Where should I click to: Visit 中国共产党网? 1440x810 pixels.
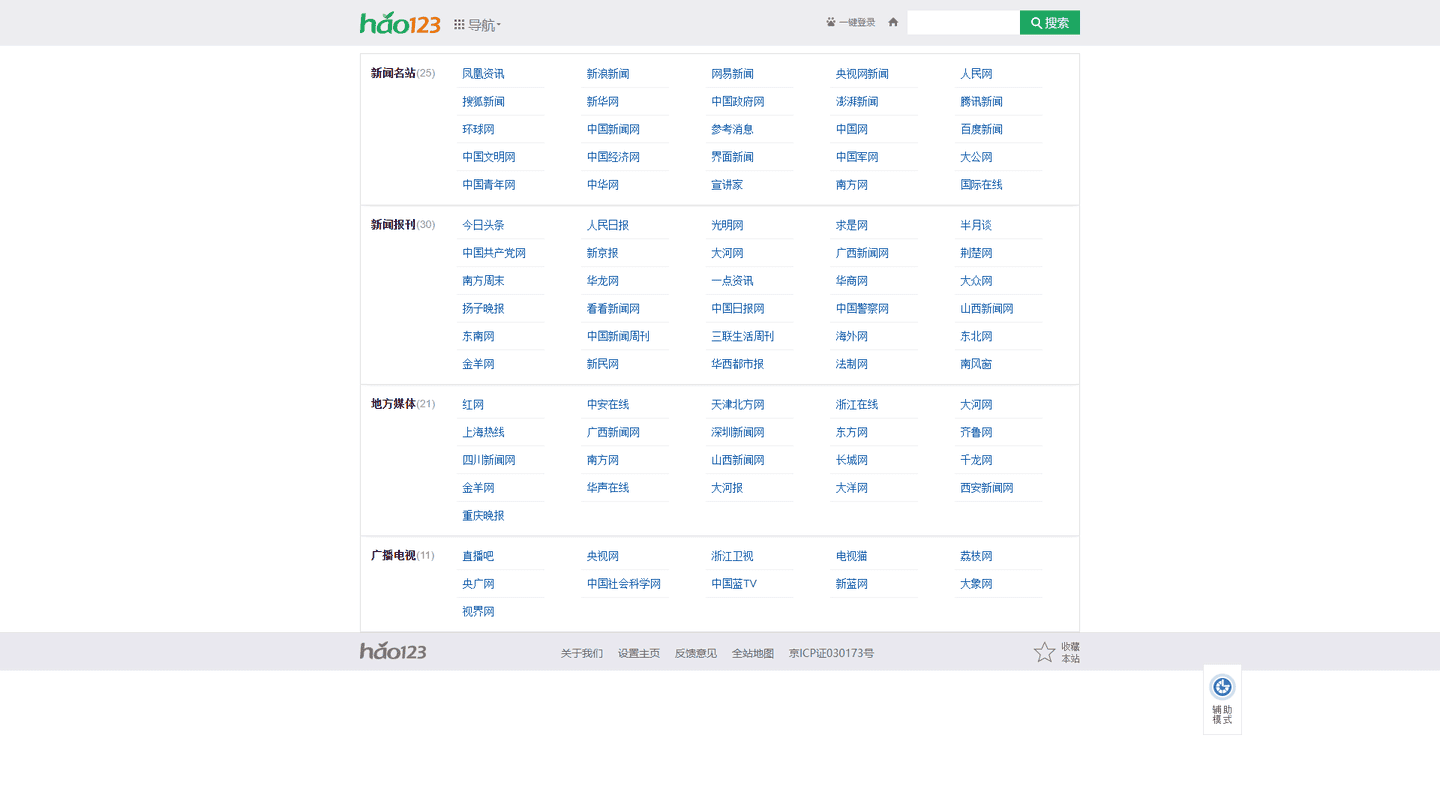tap(494, 253)
